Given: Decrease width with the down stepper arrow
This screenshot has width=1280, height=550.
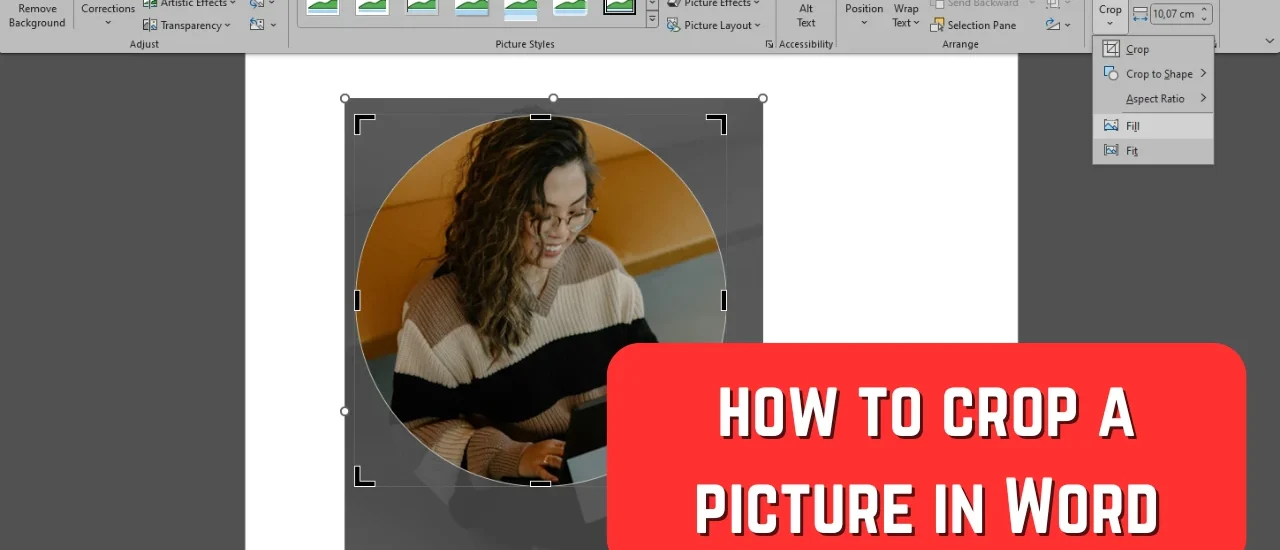Looking at the screenshot, I should [x=1205, y=19].
